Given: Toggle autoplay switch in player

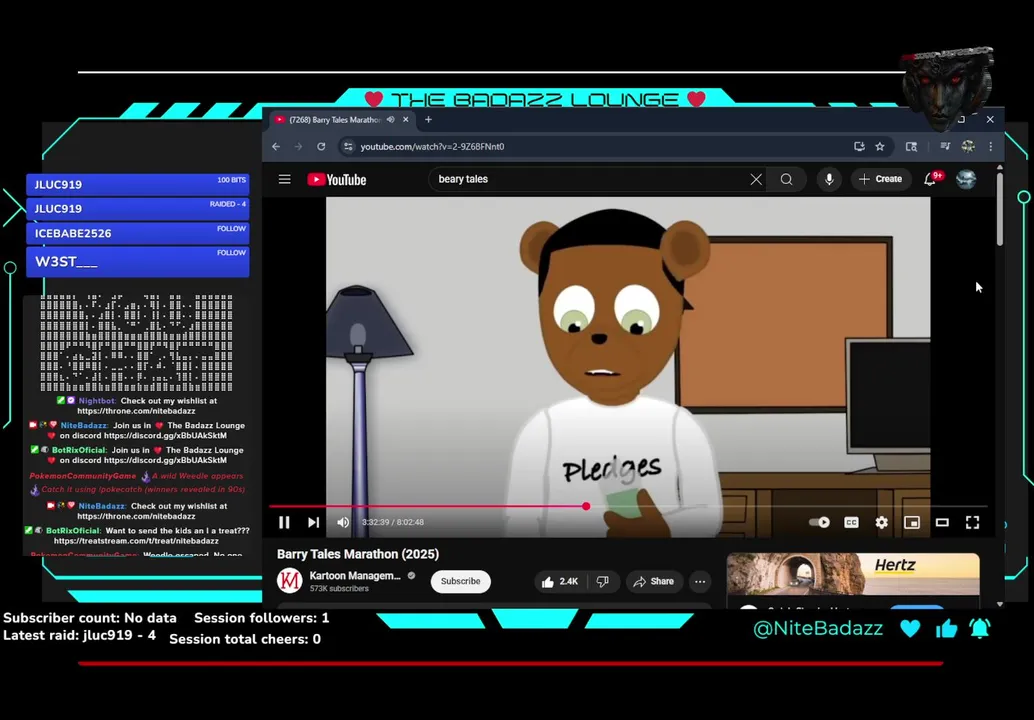Looking at the screenshot, I should point(819,522).
